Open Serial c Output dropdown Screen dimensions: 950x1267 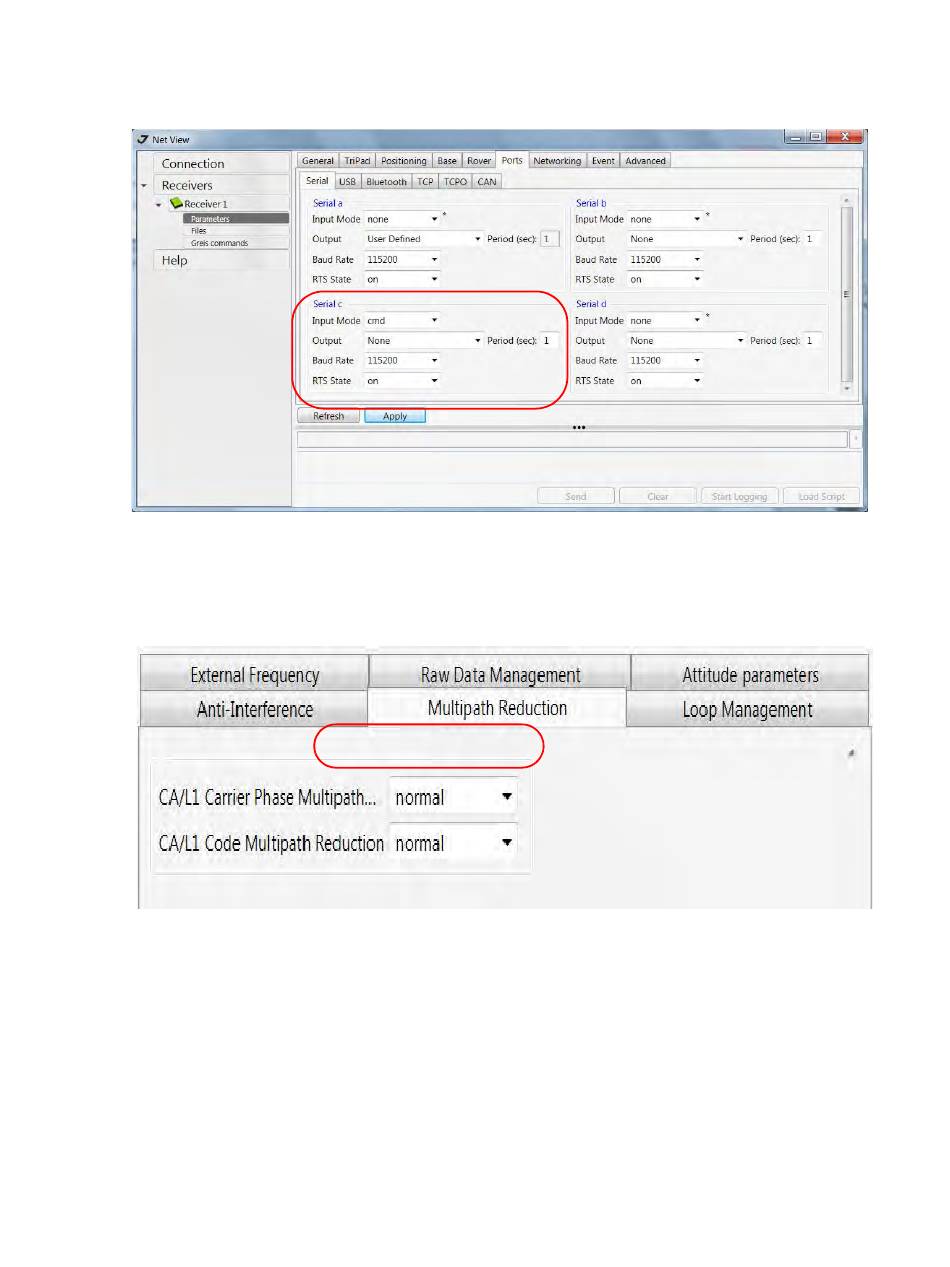[x=424, y=341]
